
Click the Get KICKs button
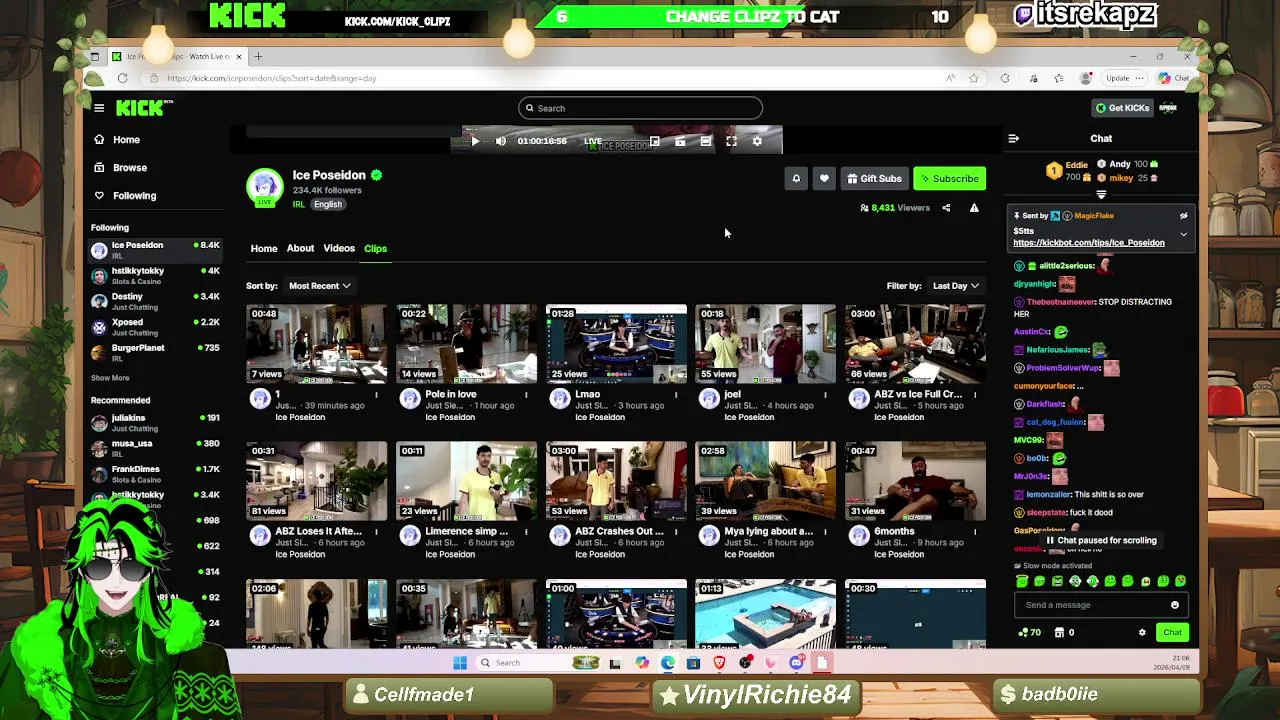point(1123,108)
